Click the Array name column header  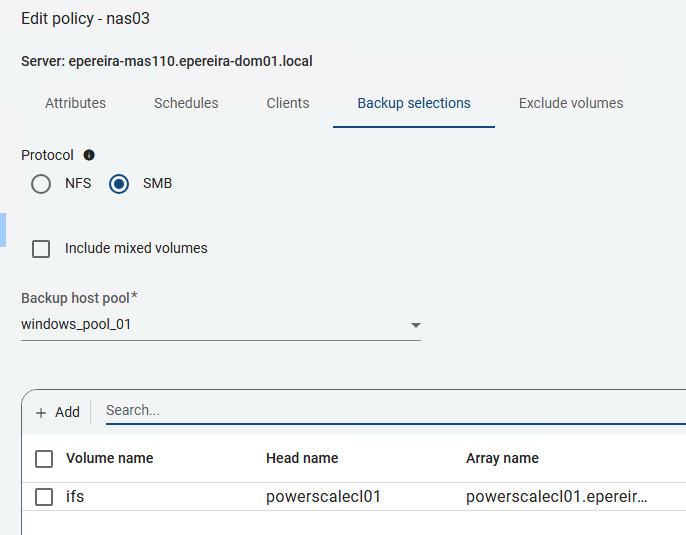[502, 458]
